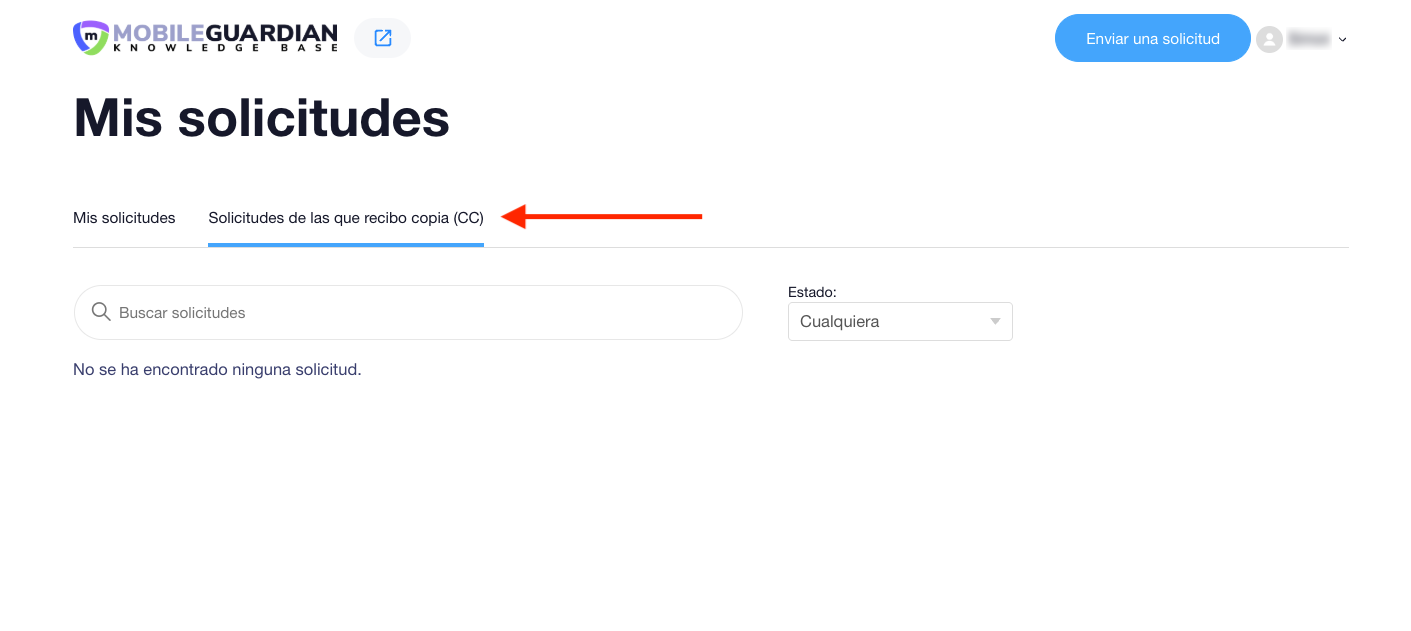Click the magnifying glass search icon
Screen dimensions: 1411x631
(101, 312)
